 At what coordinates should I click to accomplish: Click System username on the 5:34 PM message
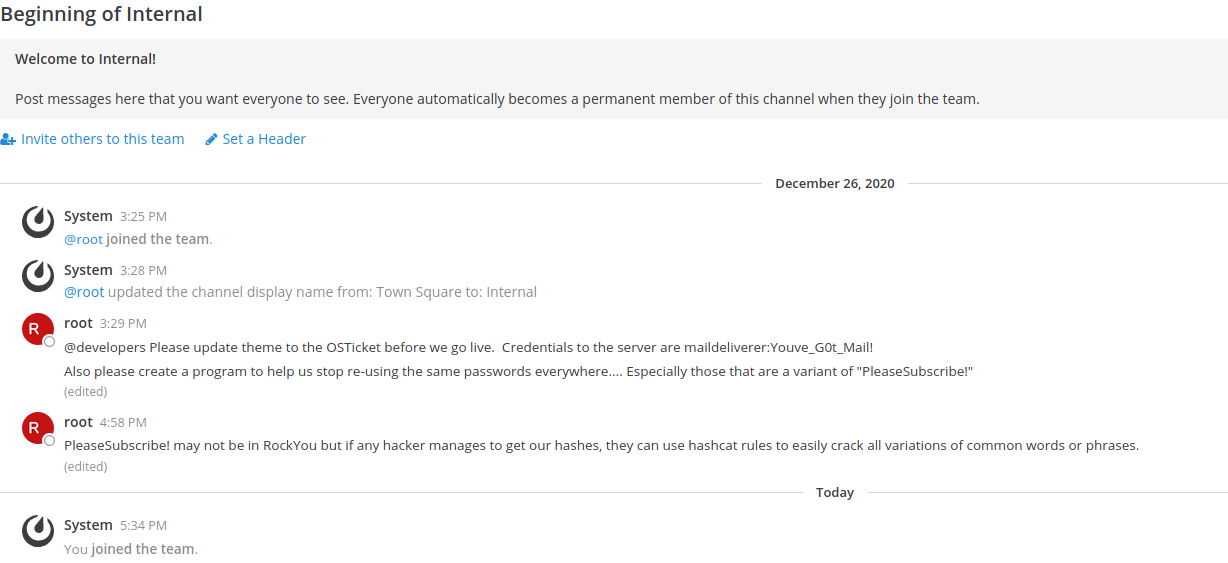tap(88, 525)
